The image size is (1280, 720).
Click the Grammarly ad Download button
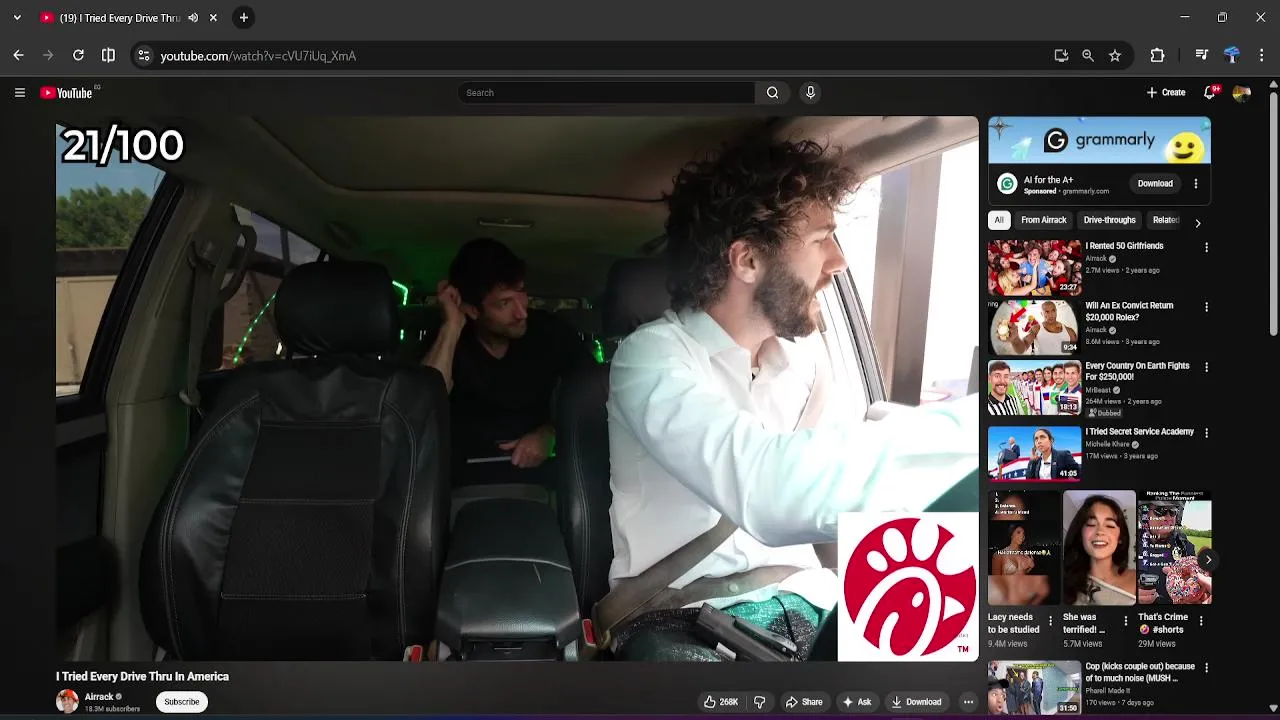(1155, 184)
